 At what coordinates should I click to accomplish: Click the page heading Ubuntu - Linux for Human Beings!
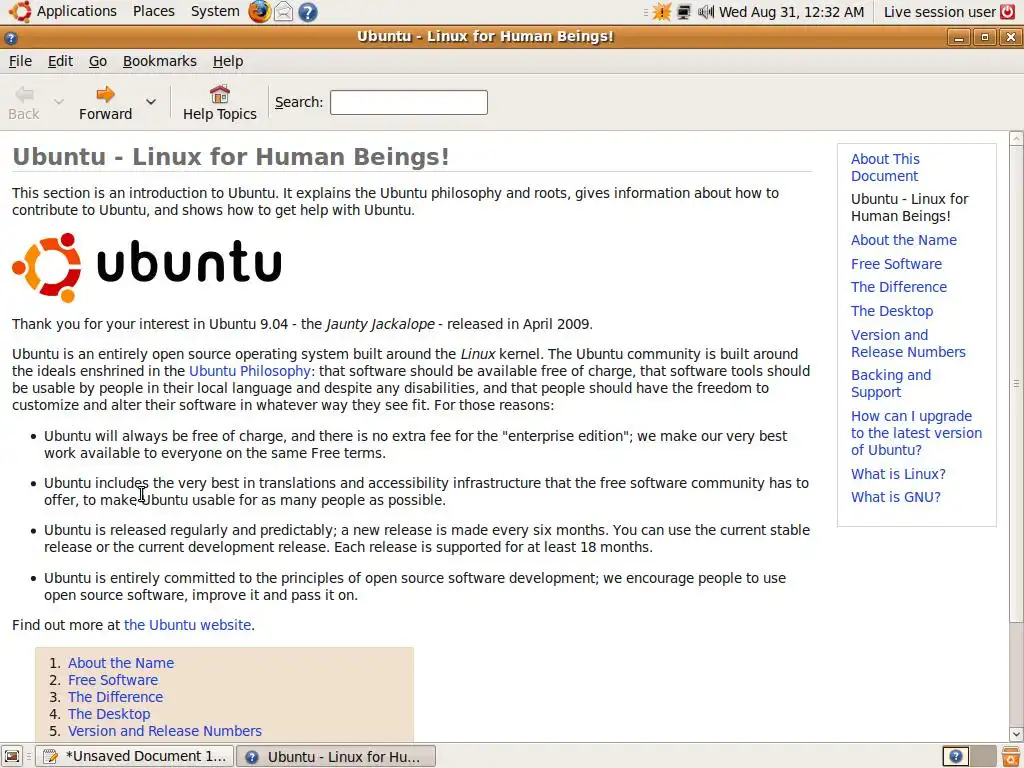point(231,157)
